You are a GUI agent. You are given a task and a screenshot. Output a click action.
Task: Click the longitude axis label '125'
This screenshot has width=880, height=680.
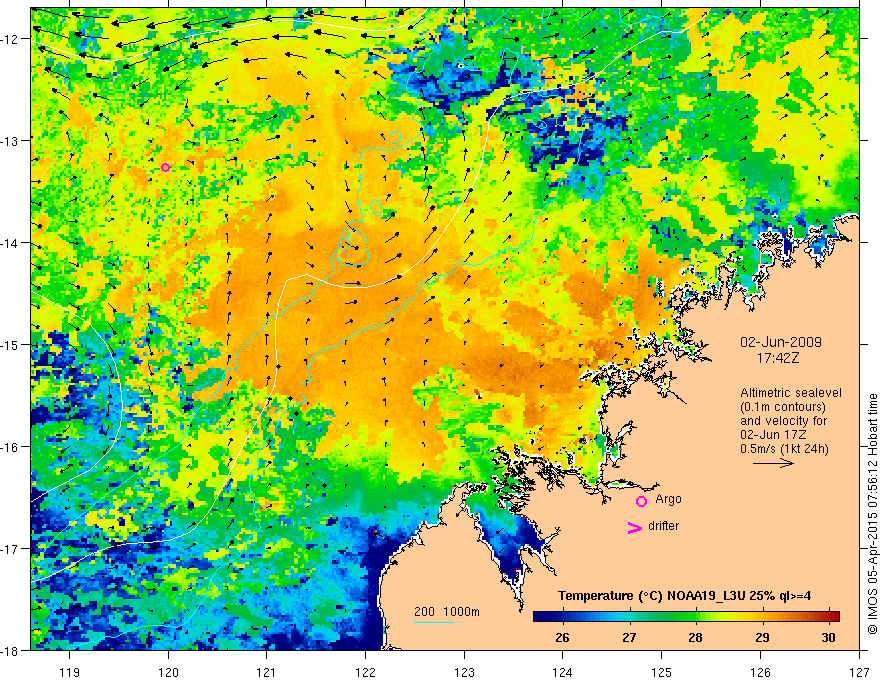pos(662,672)
